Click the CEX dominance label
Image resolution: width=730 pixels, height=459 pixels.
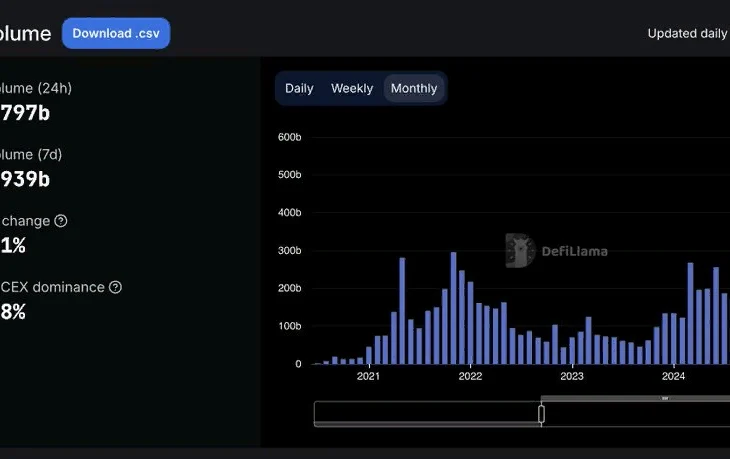coord(52,287)
